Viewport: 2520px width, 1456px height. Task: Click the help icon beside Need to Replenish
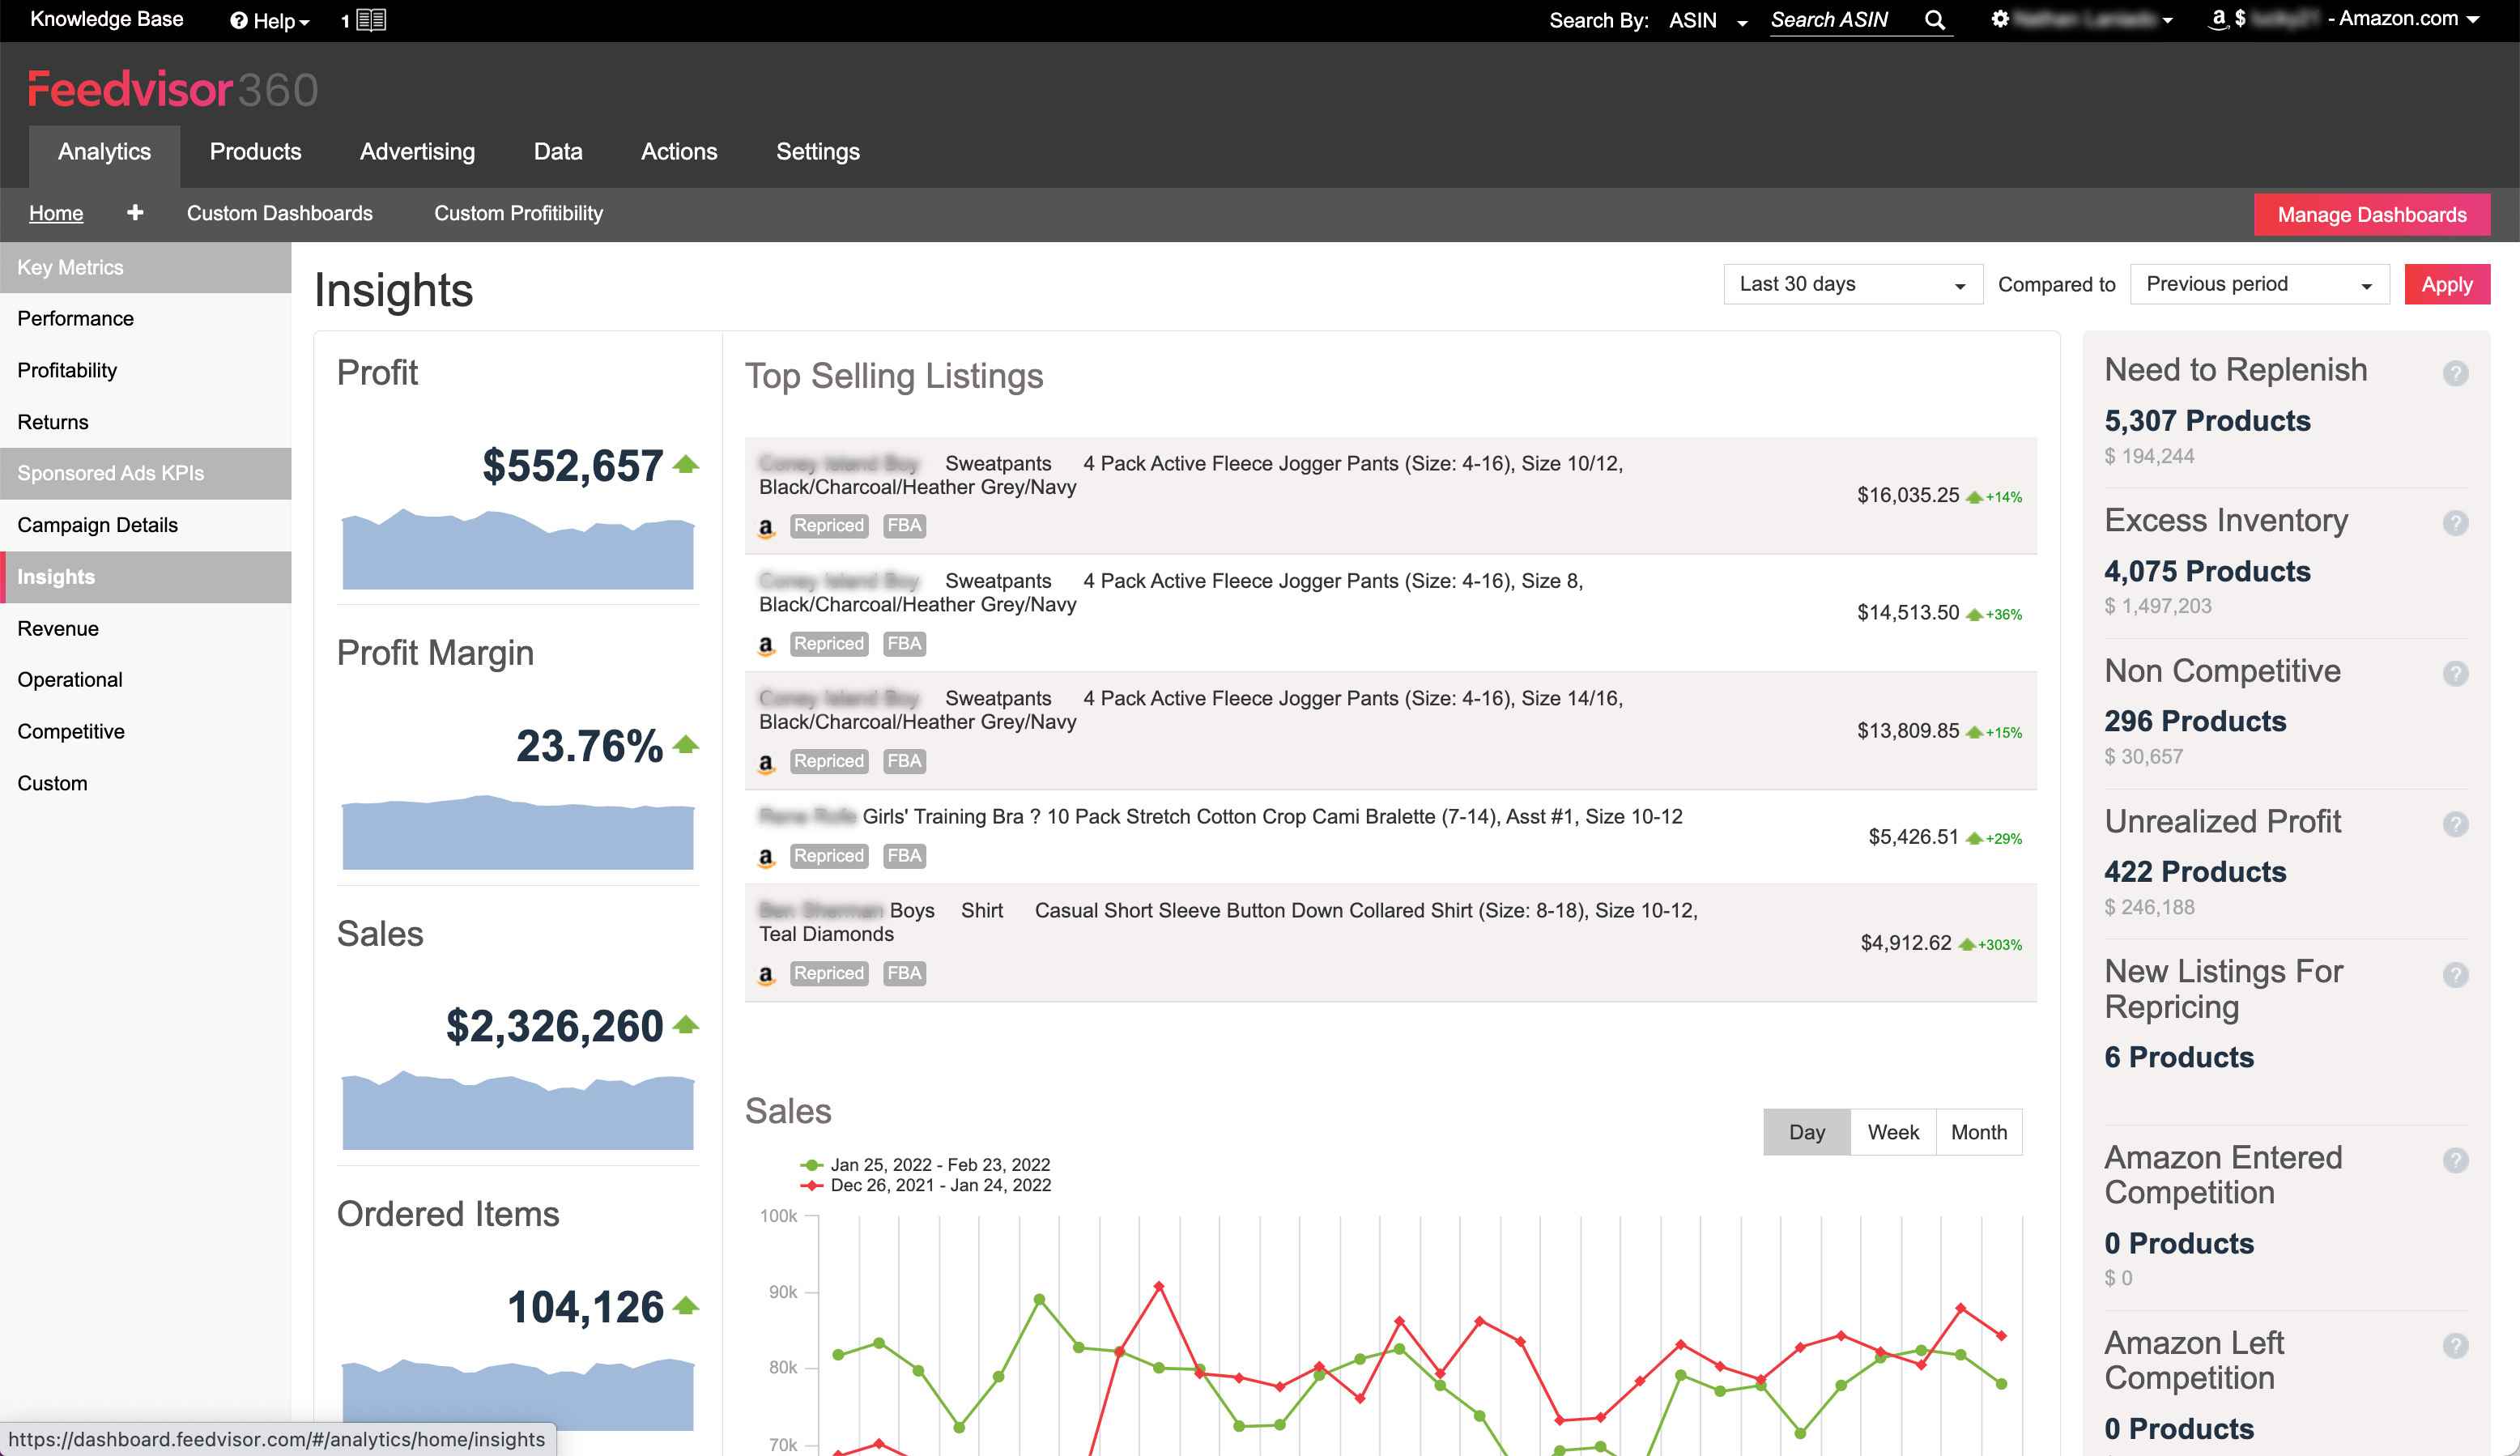point(2456,373)
